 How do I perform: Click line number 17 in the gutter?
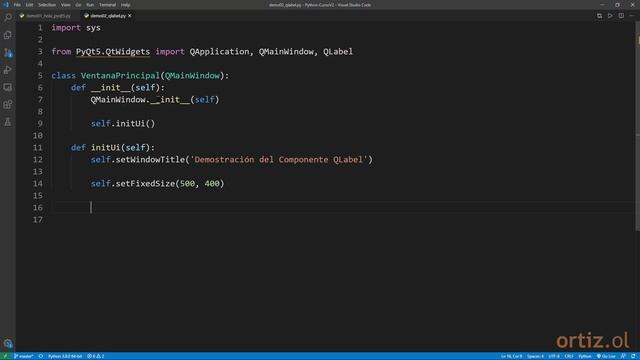pos(38,220)
